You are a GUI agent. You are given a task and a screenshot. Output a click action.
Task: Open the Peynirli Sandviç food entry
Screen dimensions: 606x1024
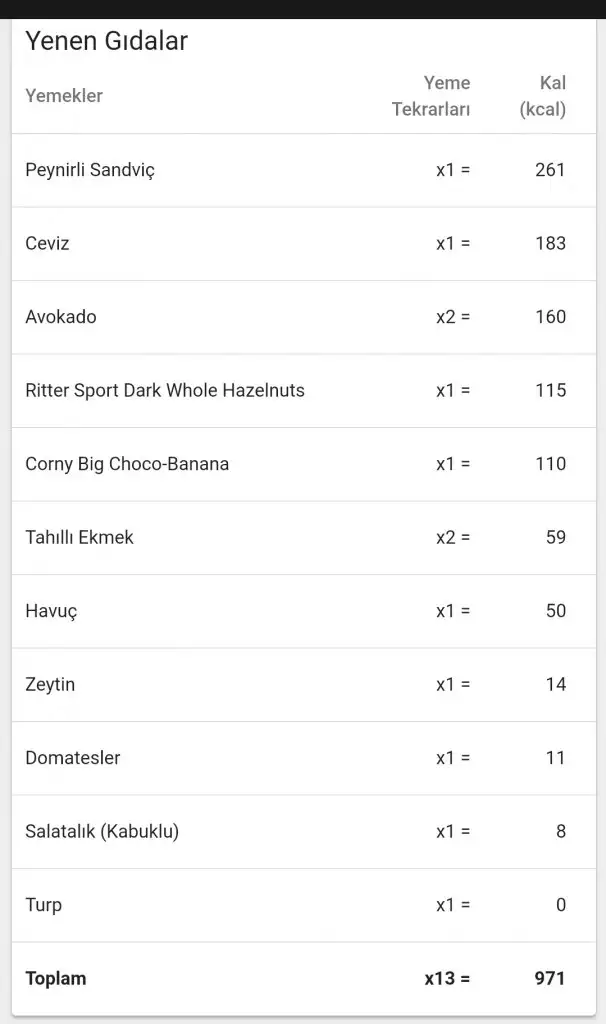90,170
